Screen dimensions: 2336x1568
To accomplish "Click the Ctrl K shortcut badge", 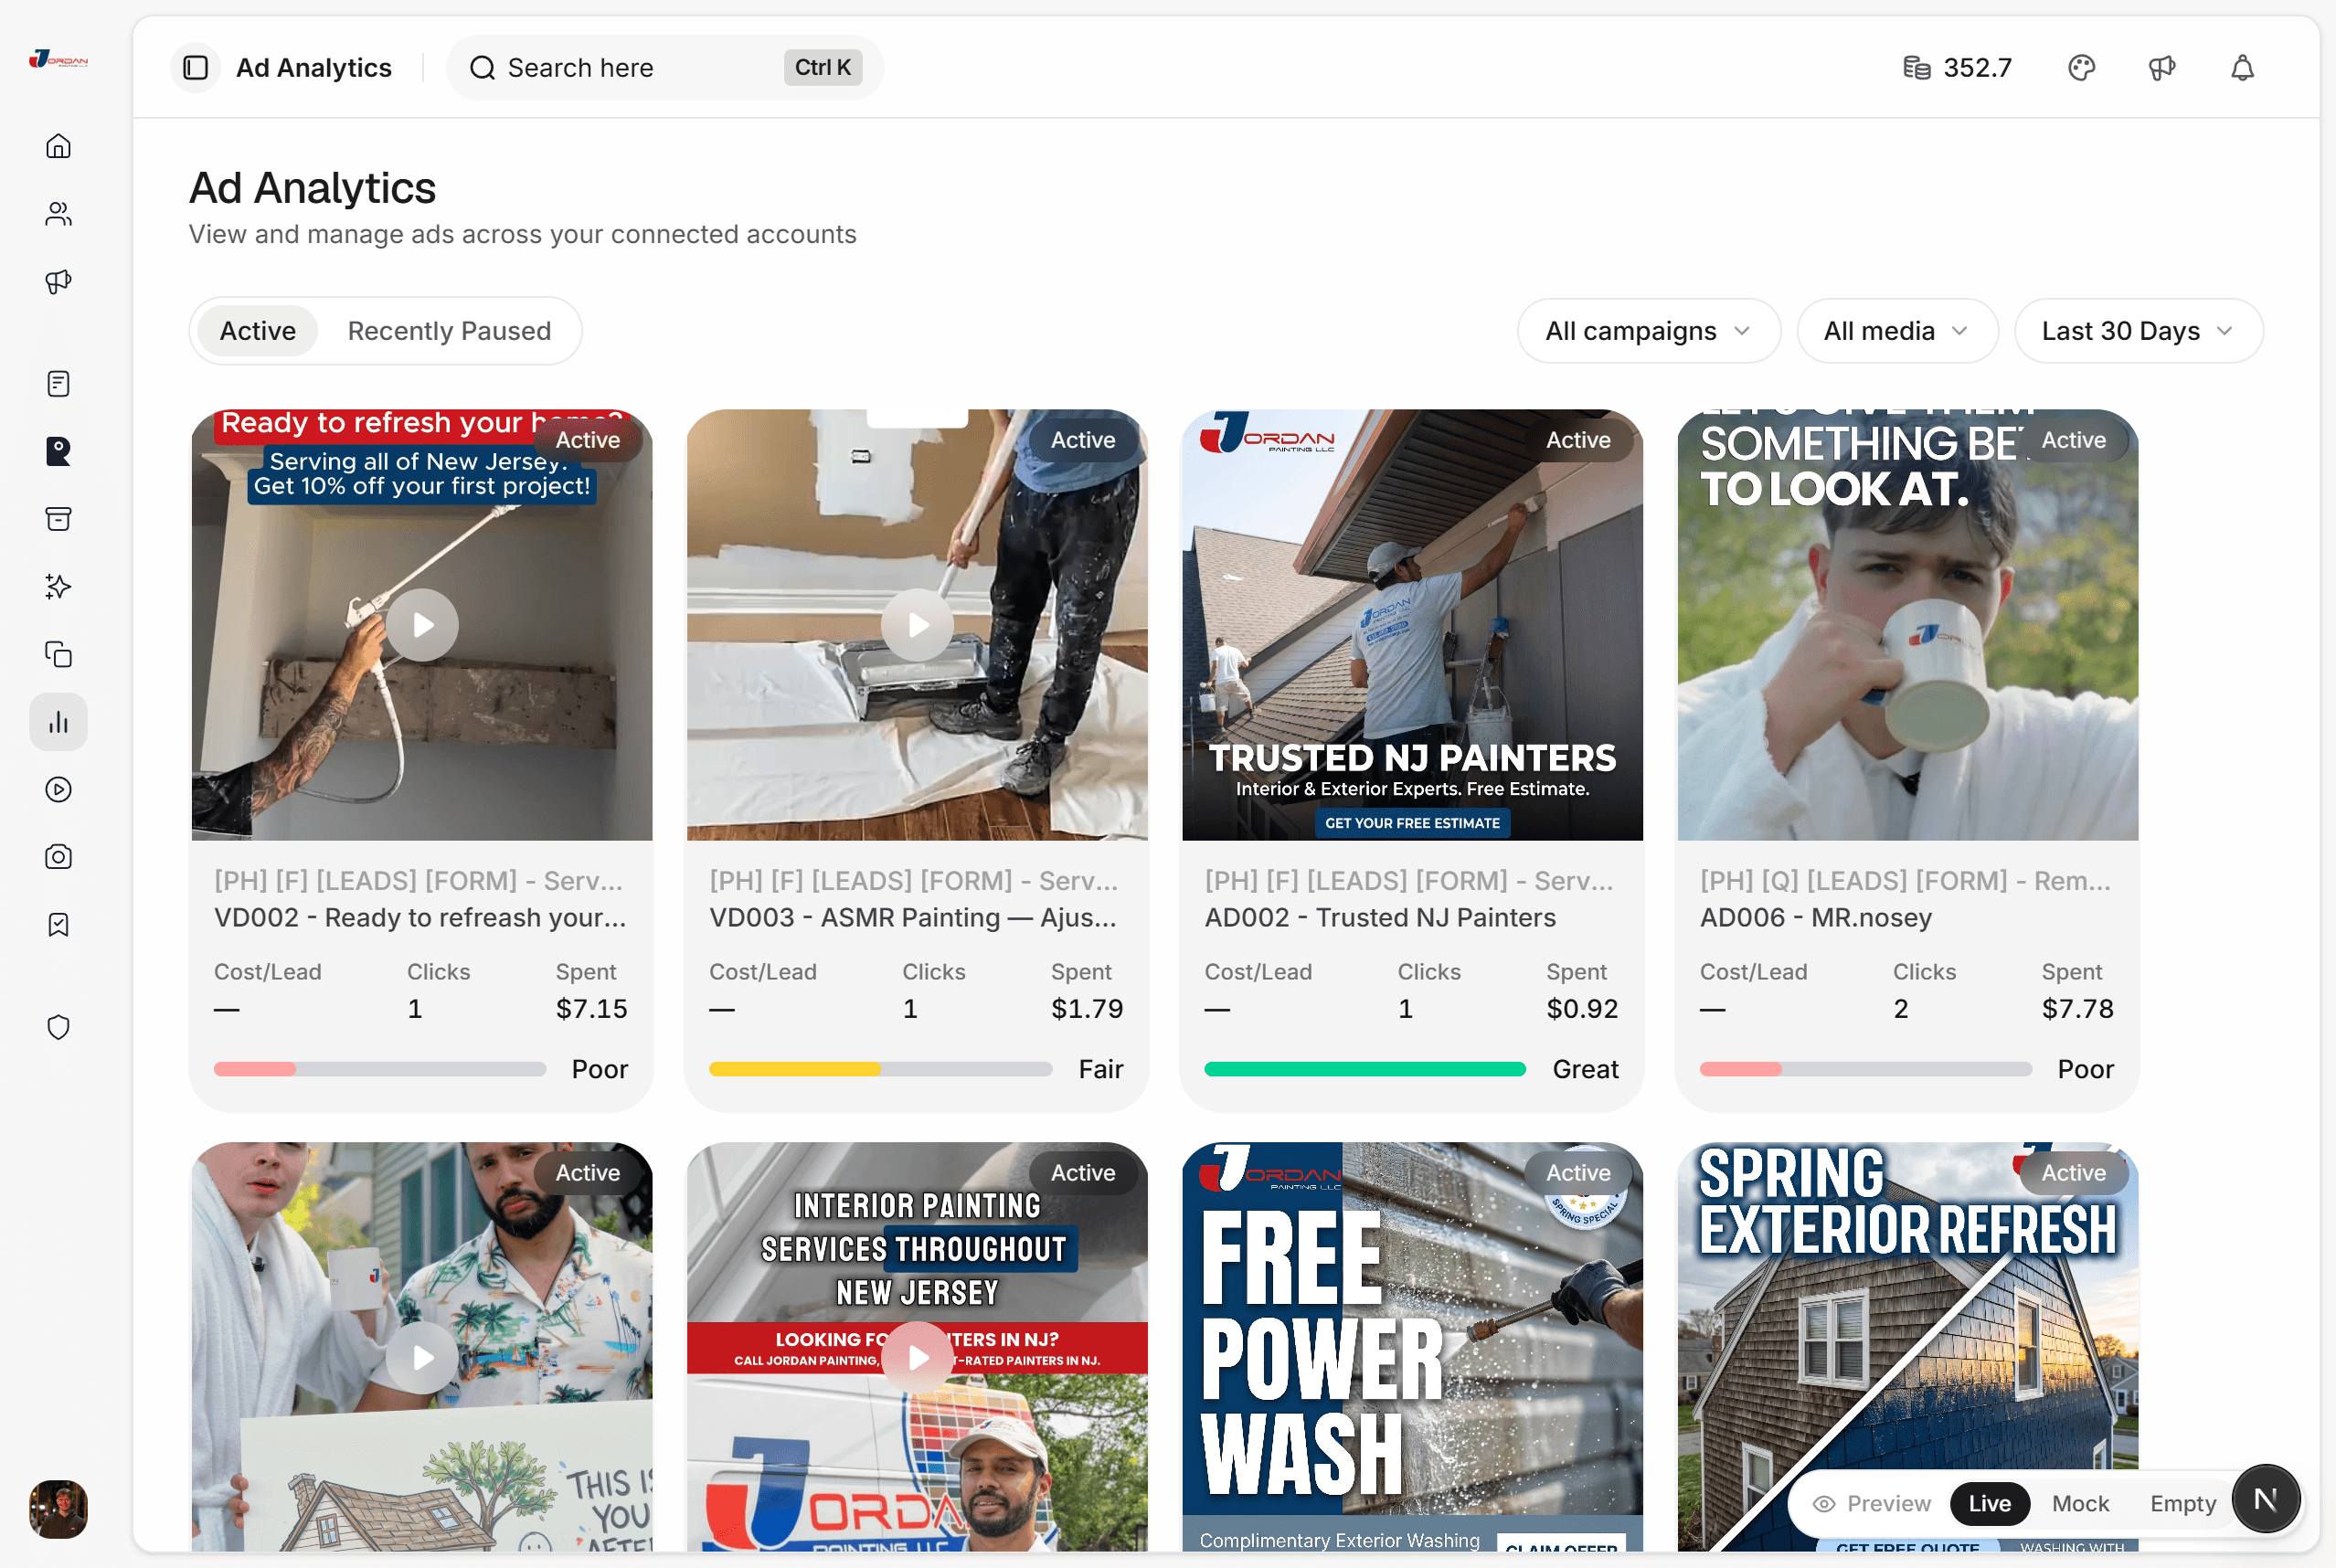I will point(822,67).
